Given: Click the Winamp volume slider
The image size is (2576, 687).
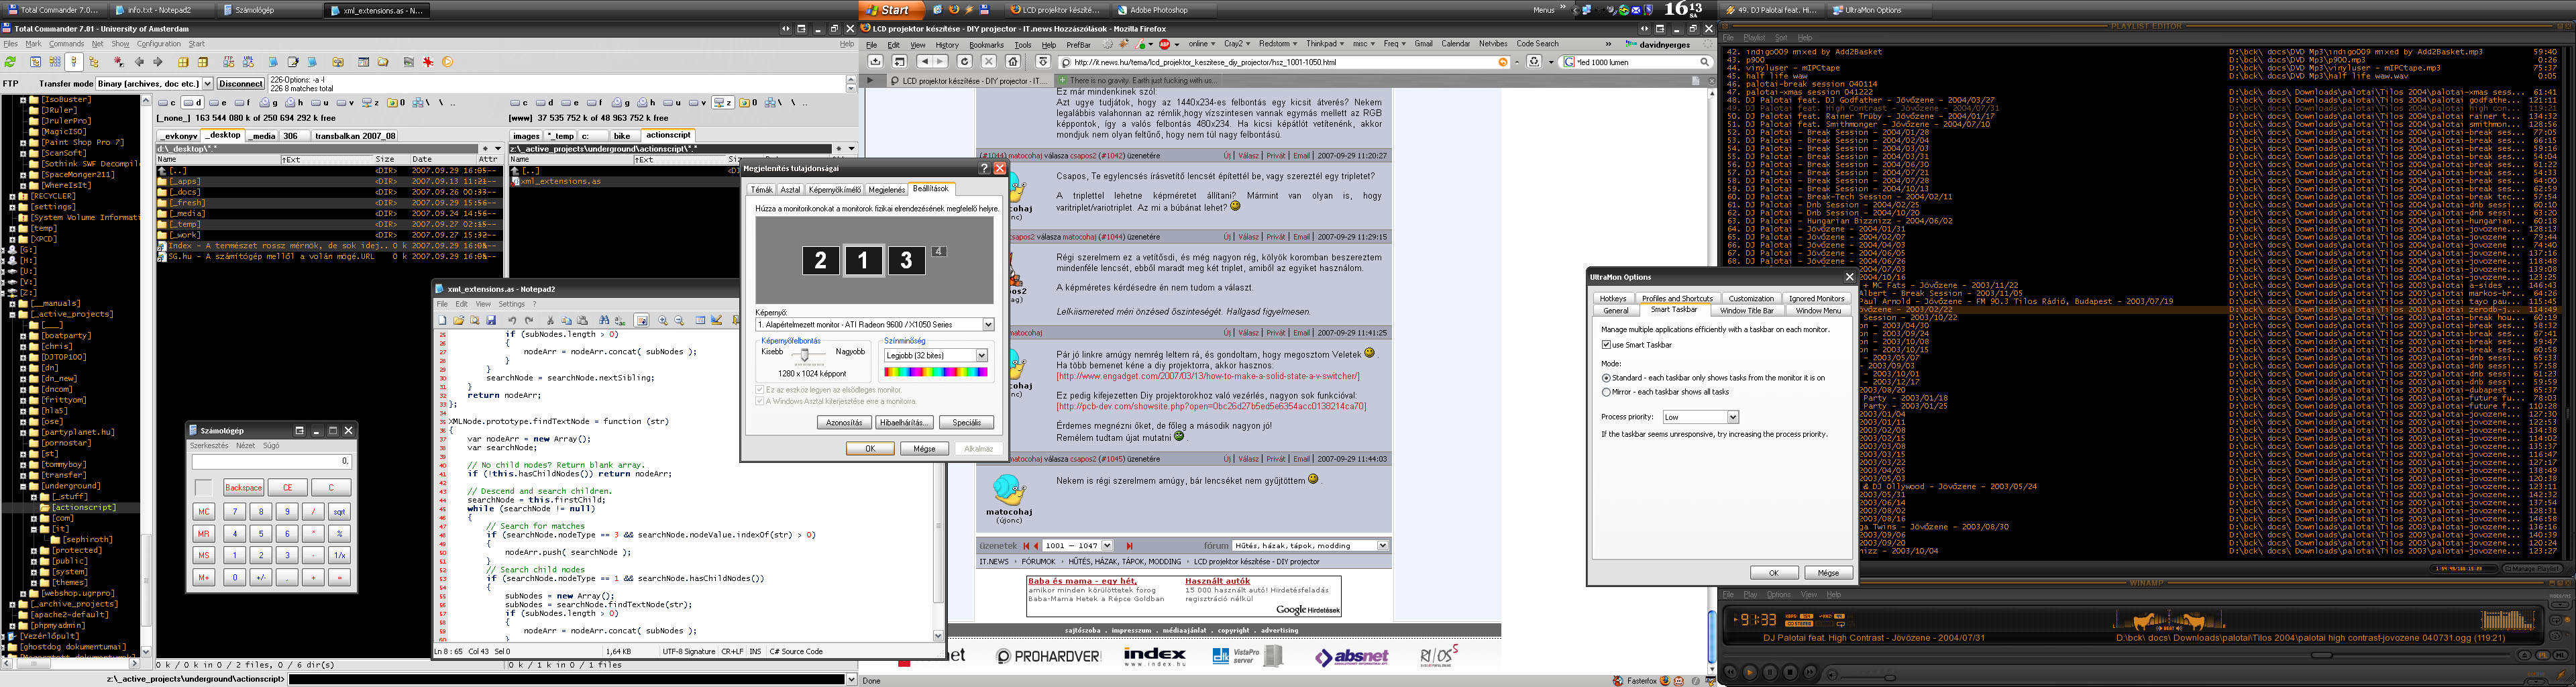Looking at the screenshot, I should click(1868, 678).
